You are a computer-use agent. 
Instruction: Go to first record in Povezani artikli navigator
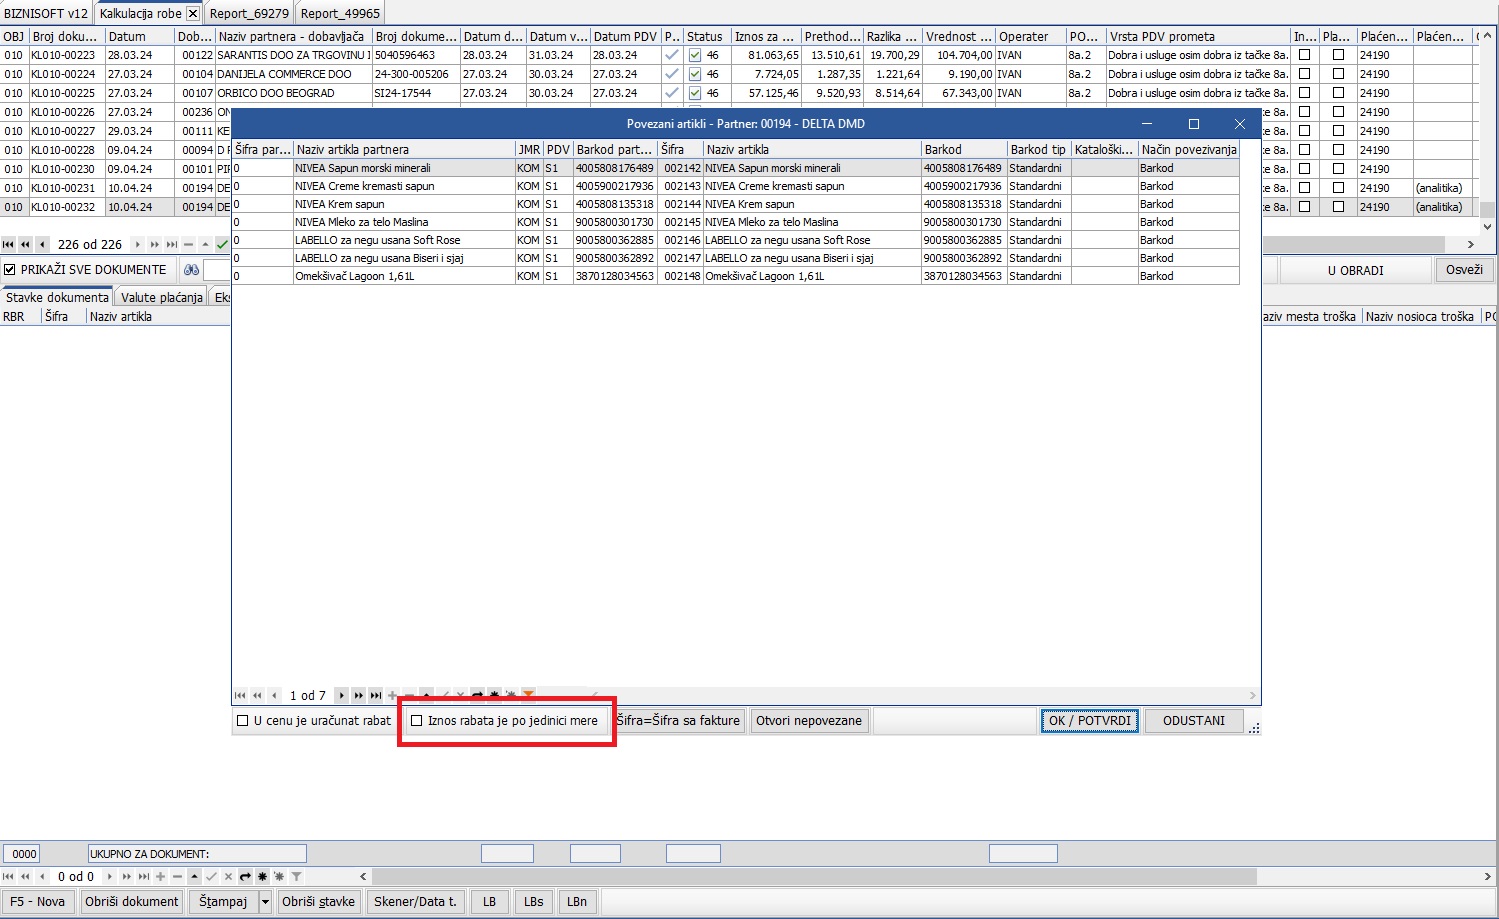(240, 695)
